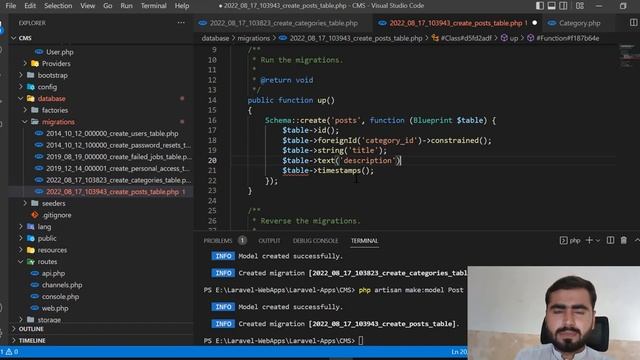640x360 pixels.
Task: Open the Run menu
Action: (x=127, y=6)
